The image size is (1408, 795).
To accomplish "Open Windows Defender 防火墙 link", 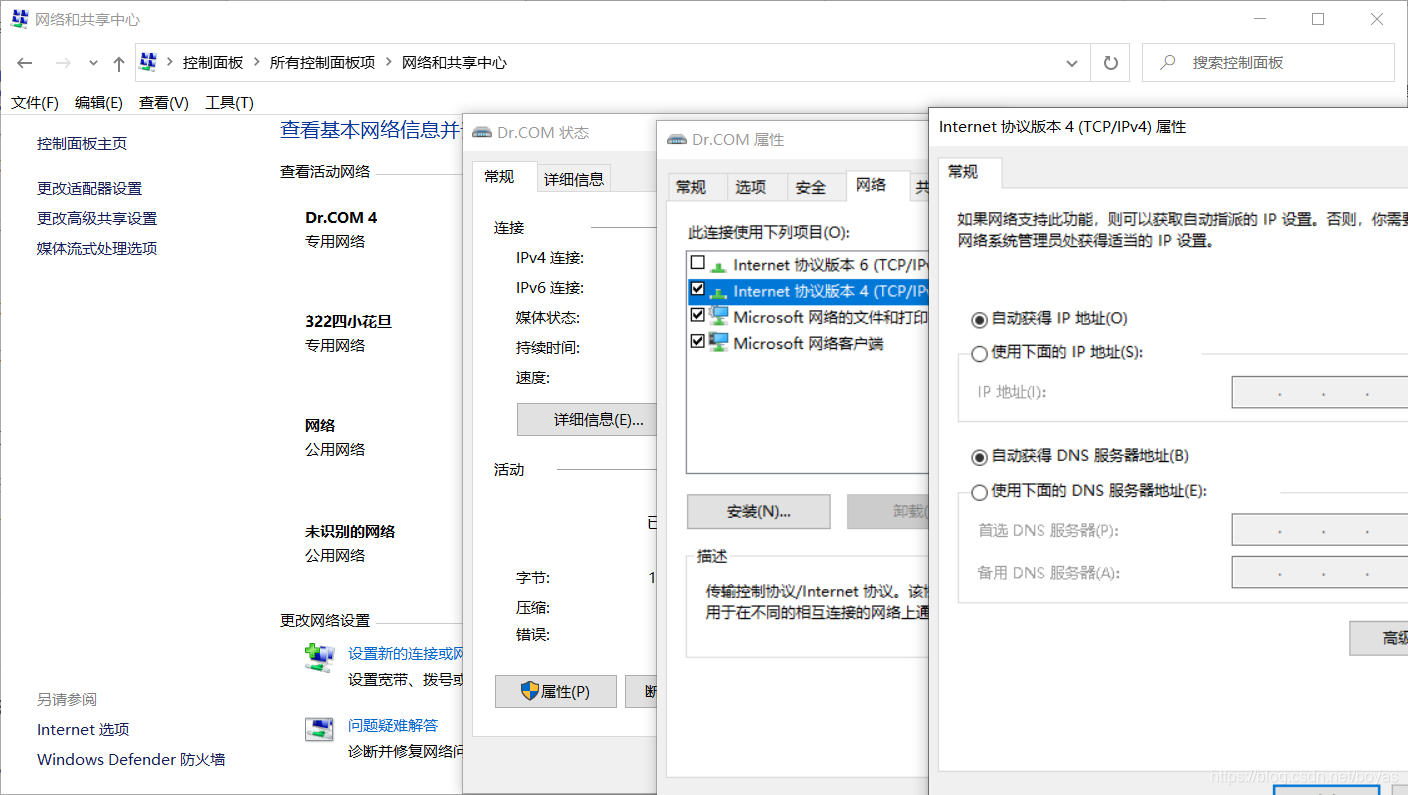I will point(131,759).
